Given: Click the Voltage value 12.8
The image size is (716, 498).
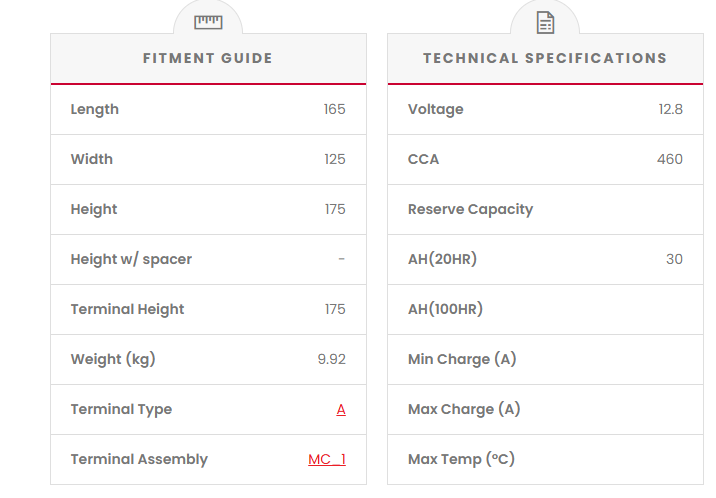Looking at the screenshot, I should 670,109.
